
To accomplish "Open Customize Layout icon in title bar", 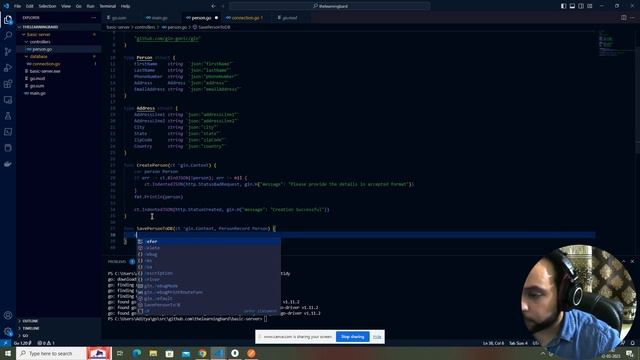I will (x=590, y=6).
